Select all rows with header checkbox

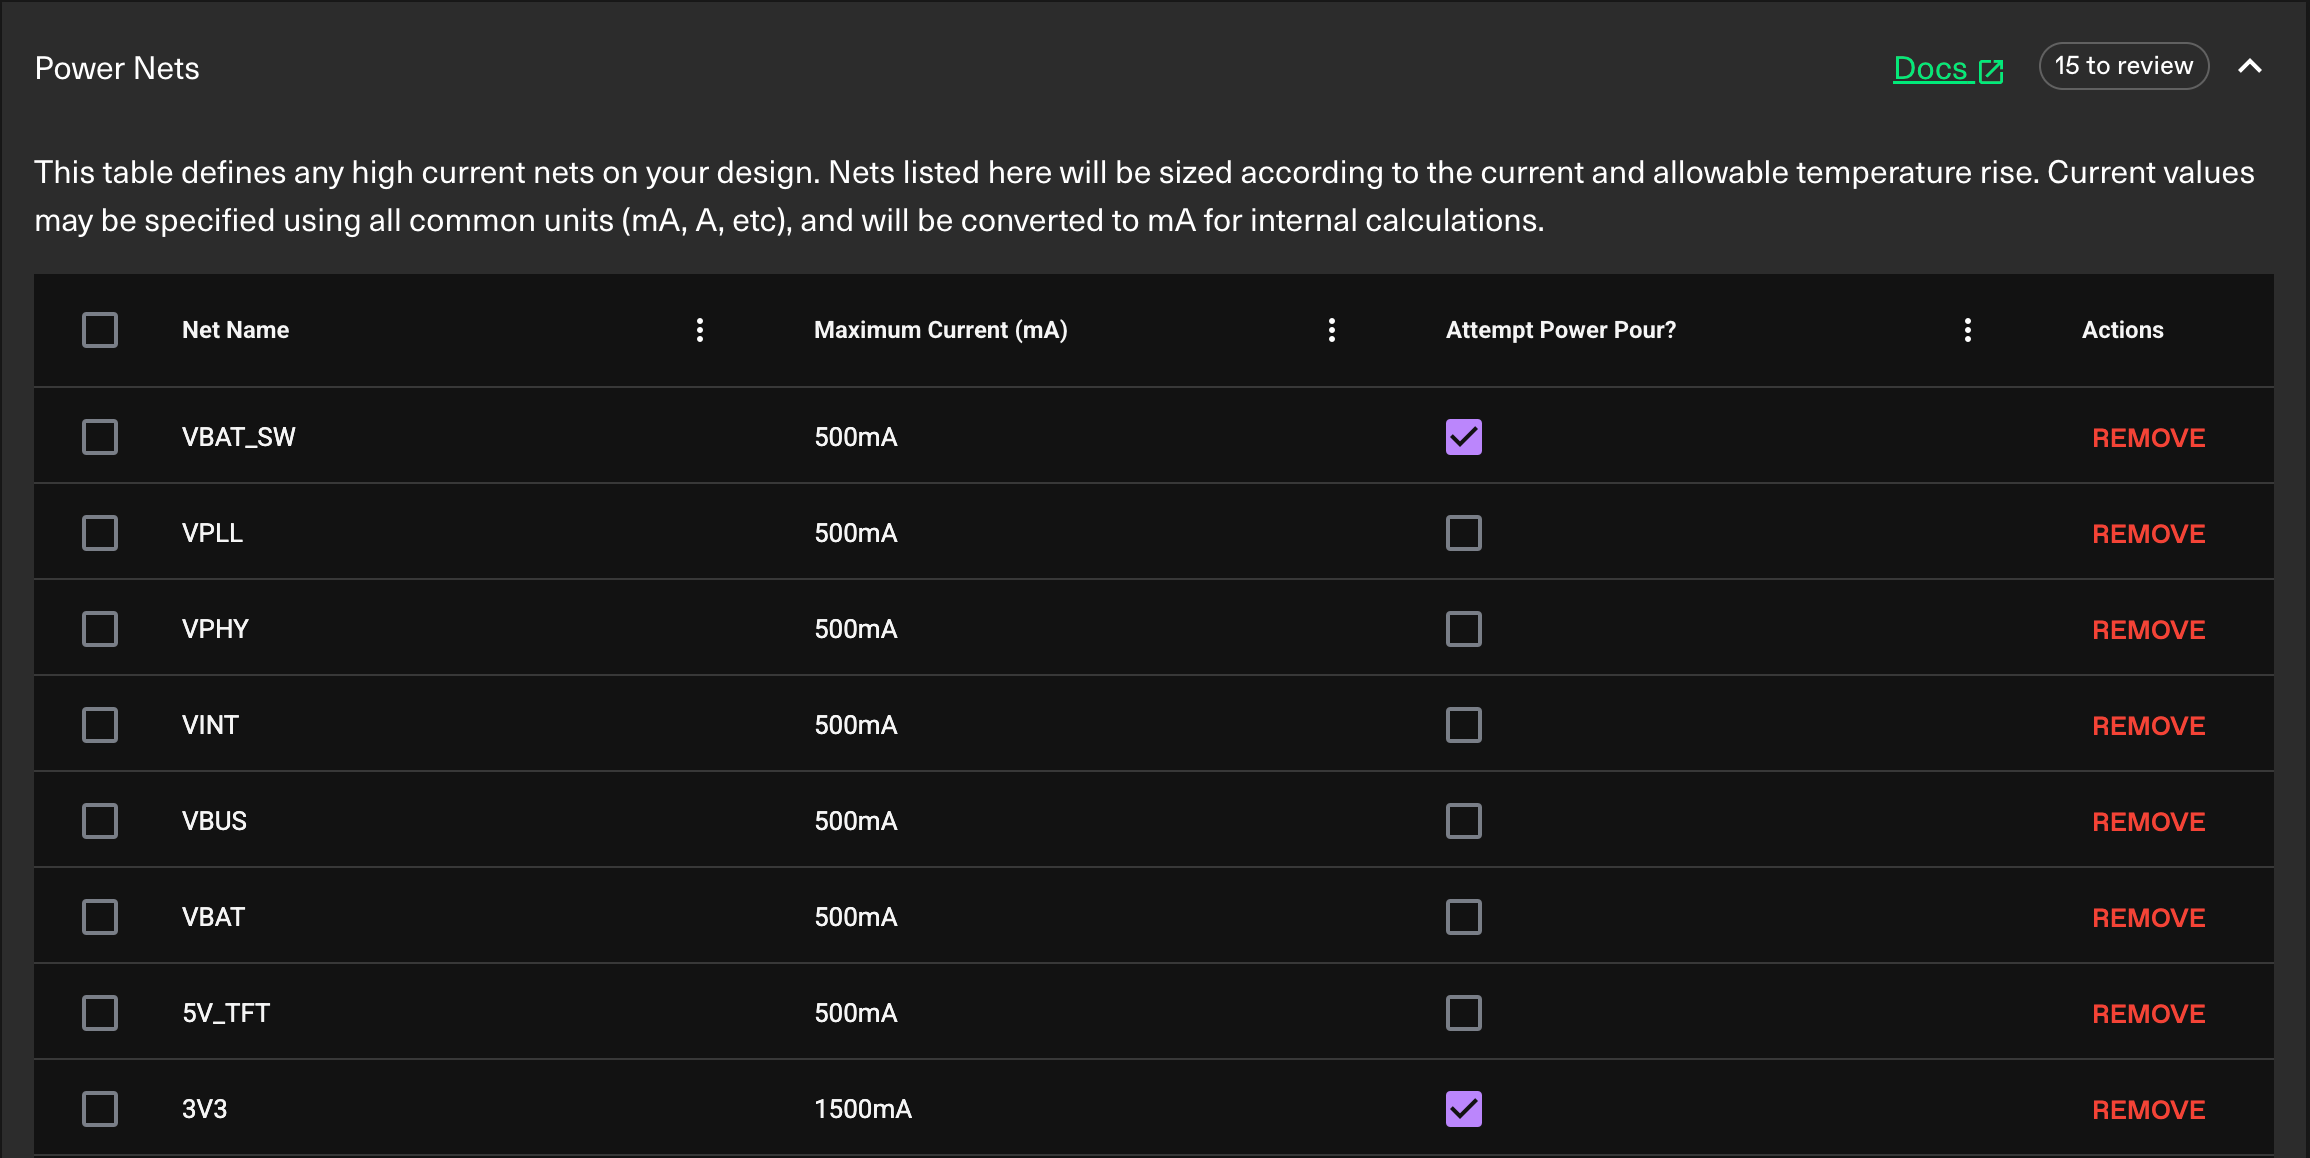coord(100,330)
